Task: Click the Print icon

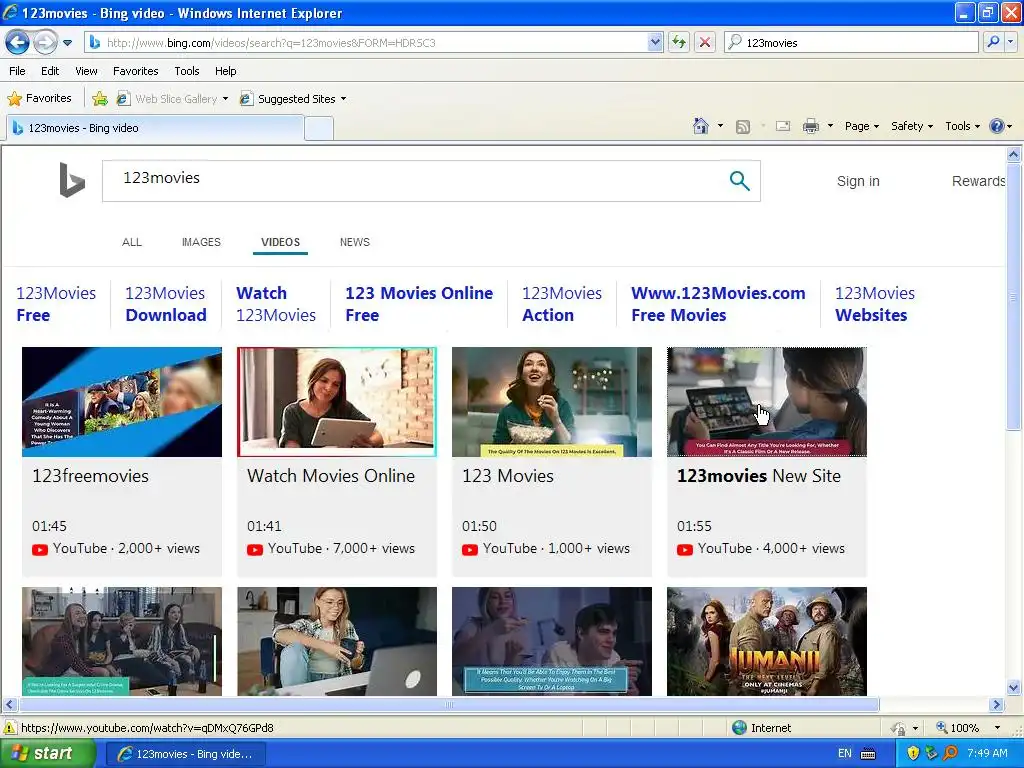Action: coord(810,126)
